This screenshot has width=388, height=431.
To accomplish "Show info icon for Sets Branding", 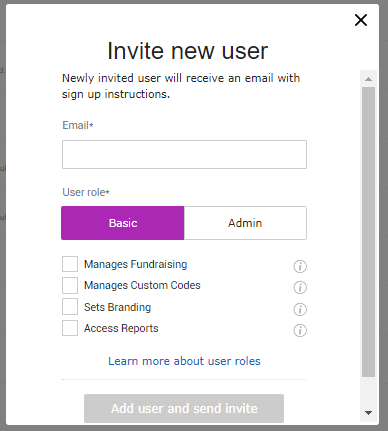I will click(x=300, y=309).
